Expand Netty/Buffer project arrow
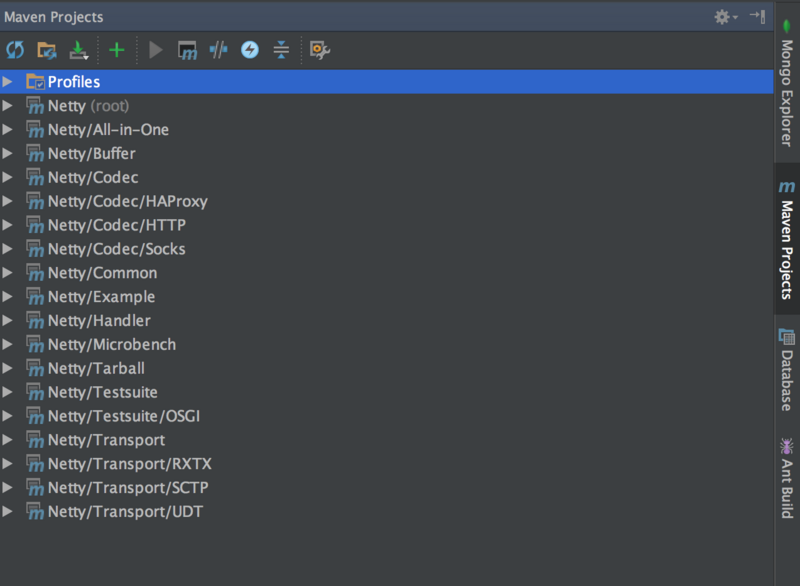Image resolution: width=800 pixels, height=586 pixels. (8, 154)
